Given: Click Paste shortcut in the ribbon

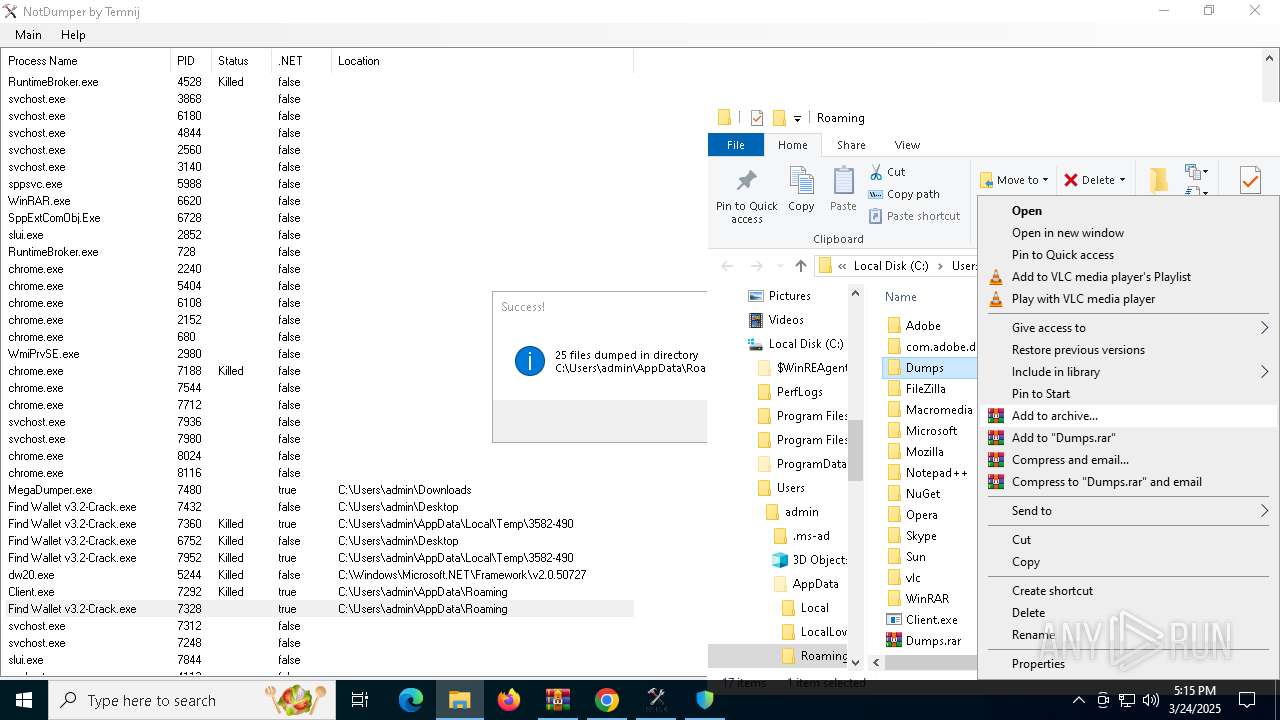Looking at the screenshot, I should point(914,216).
